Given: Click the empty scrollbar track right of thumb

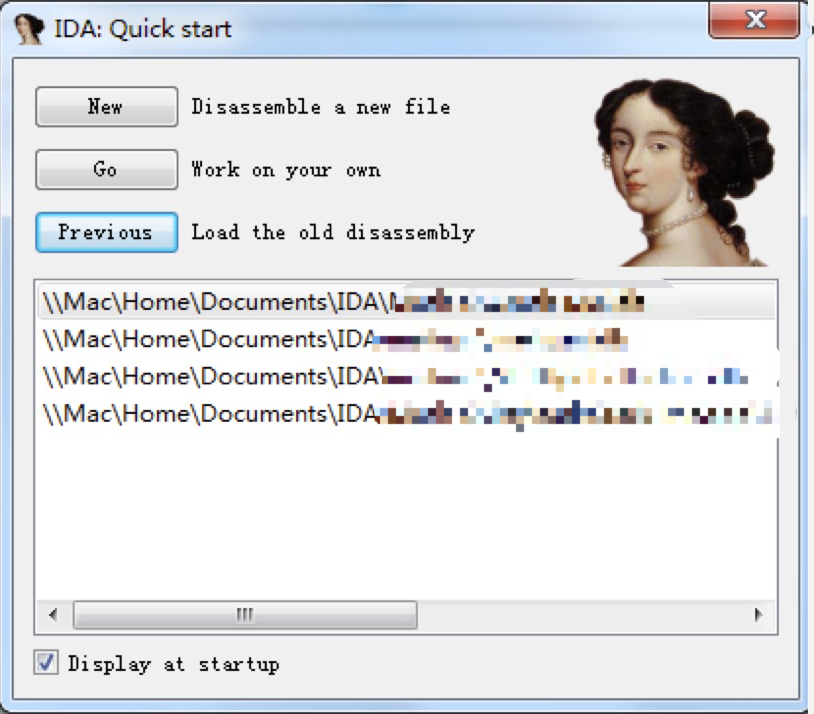Looking at the screenshot, I should pyautogui.click(x=580, y=615).
